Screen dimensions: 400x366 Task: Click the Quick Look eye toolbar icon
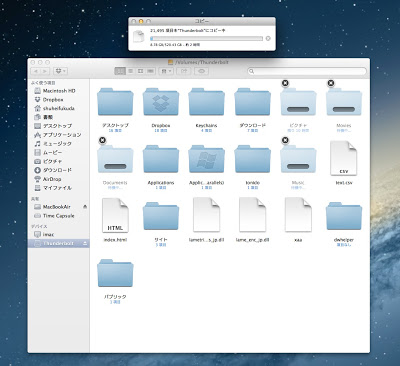[201, 71]
